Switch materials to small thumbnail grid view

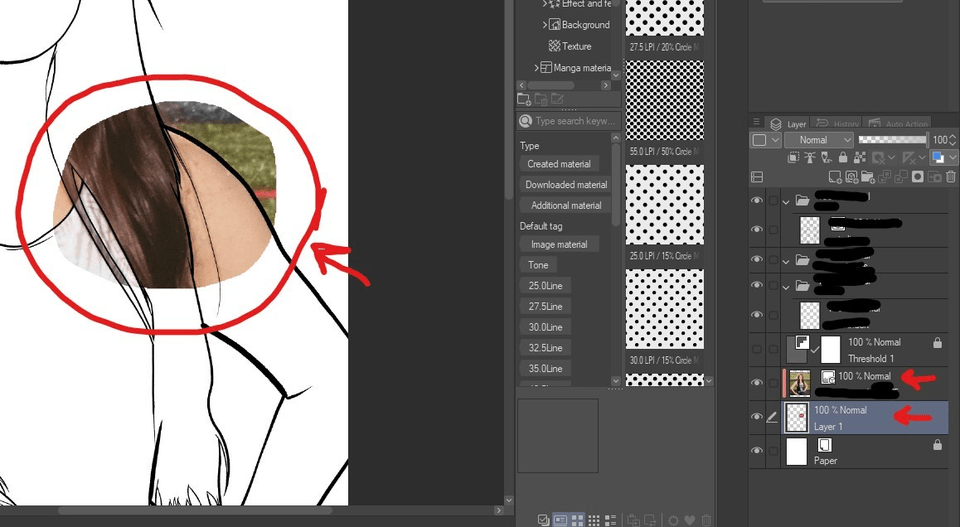(x=594, y=520)
